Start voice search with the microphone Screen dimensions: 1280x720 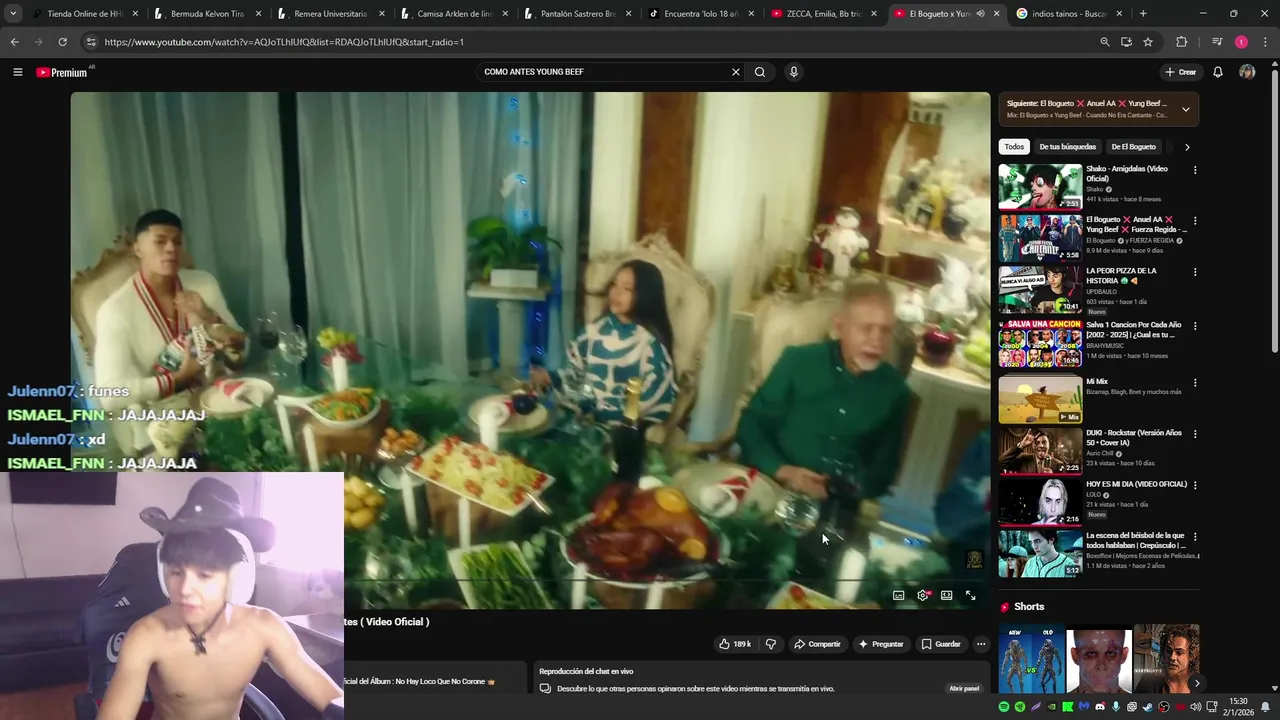(x=793, y=72)
